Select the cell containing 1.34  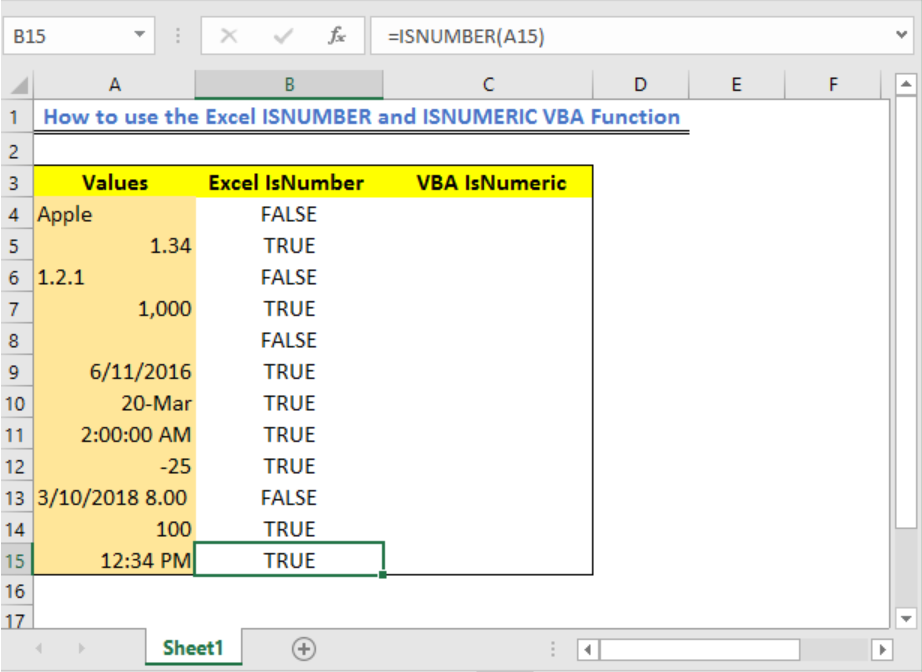[x=115, y=246]
